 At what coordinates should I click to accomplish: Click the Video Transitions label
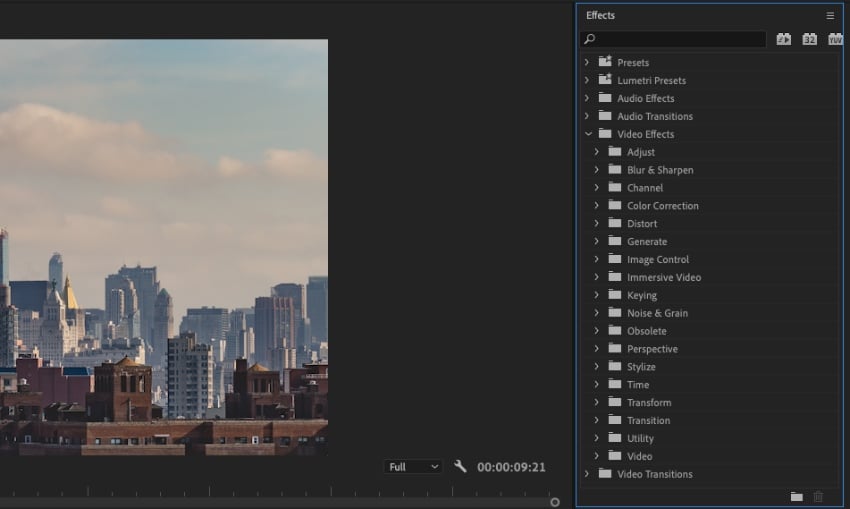tap(655, 474)
